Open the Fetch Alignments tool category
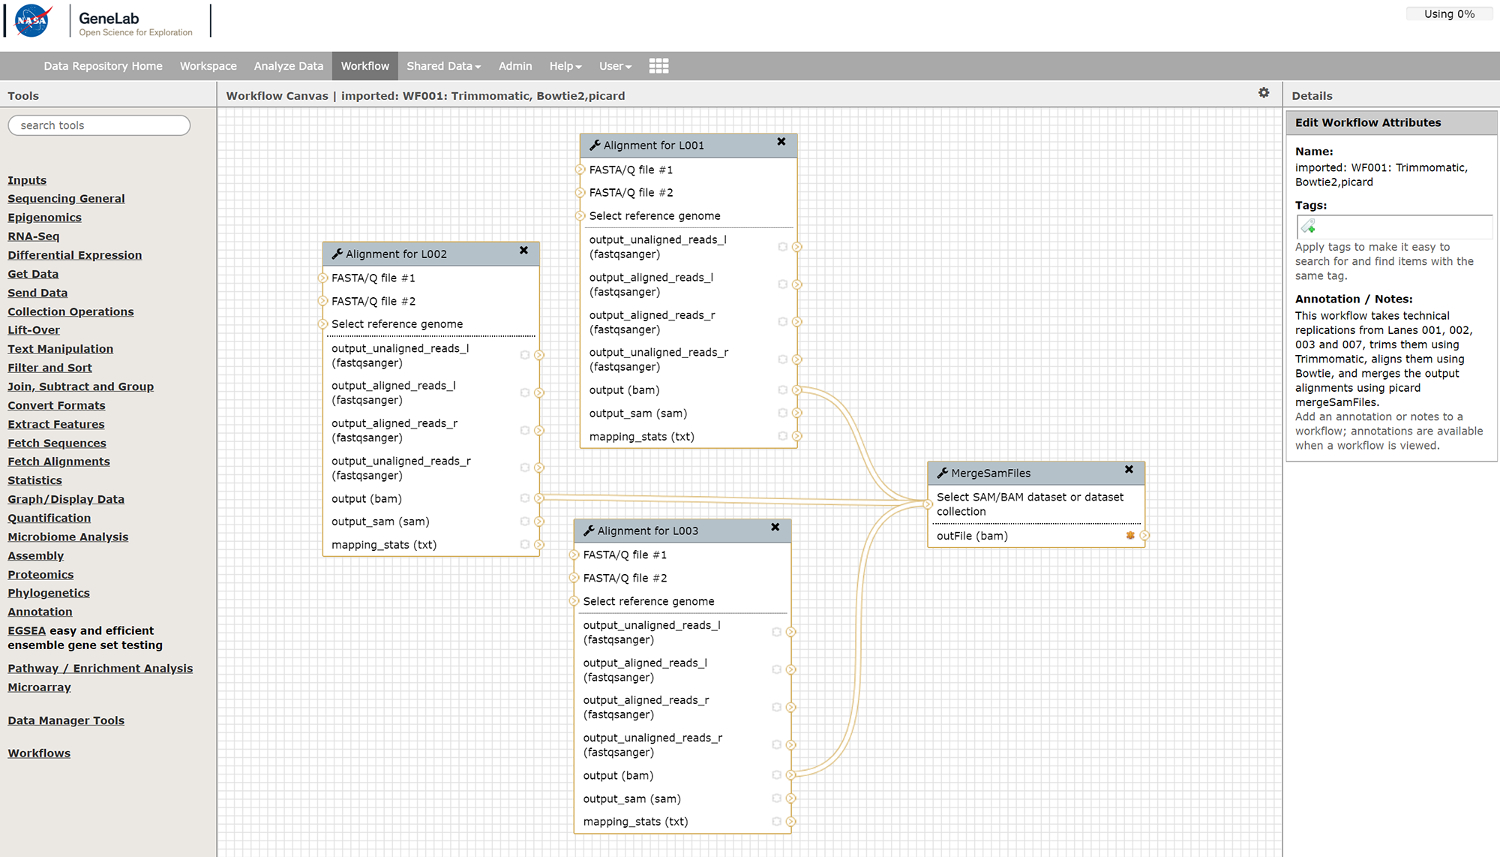The image size is (1500, 857). tap(58, 461)
